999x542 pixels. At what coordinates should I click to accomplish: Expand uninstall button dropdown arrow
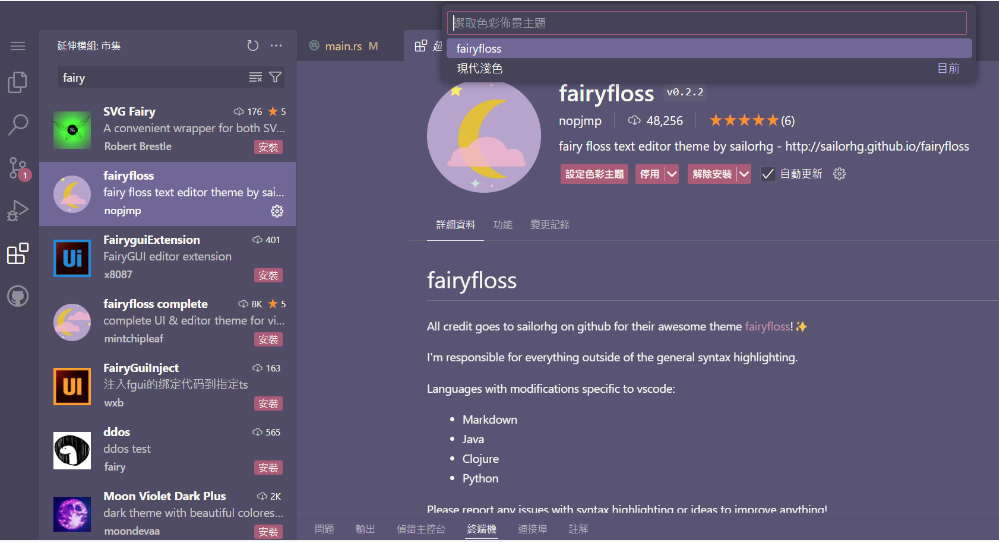[x=744, y=174]
